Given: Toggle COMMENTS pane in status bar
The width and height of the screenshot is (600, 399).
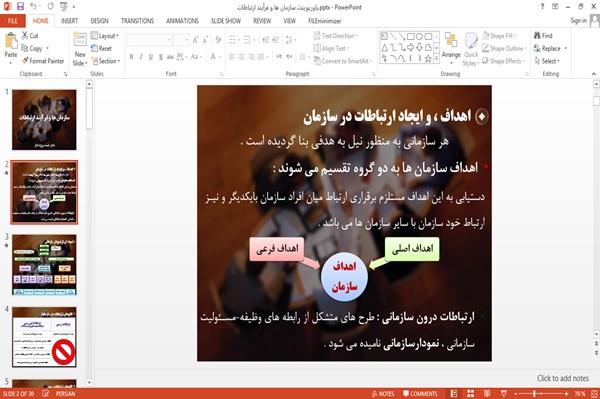Looking at the screenshot, I should click(x=420, y=394).
